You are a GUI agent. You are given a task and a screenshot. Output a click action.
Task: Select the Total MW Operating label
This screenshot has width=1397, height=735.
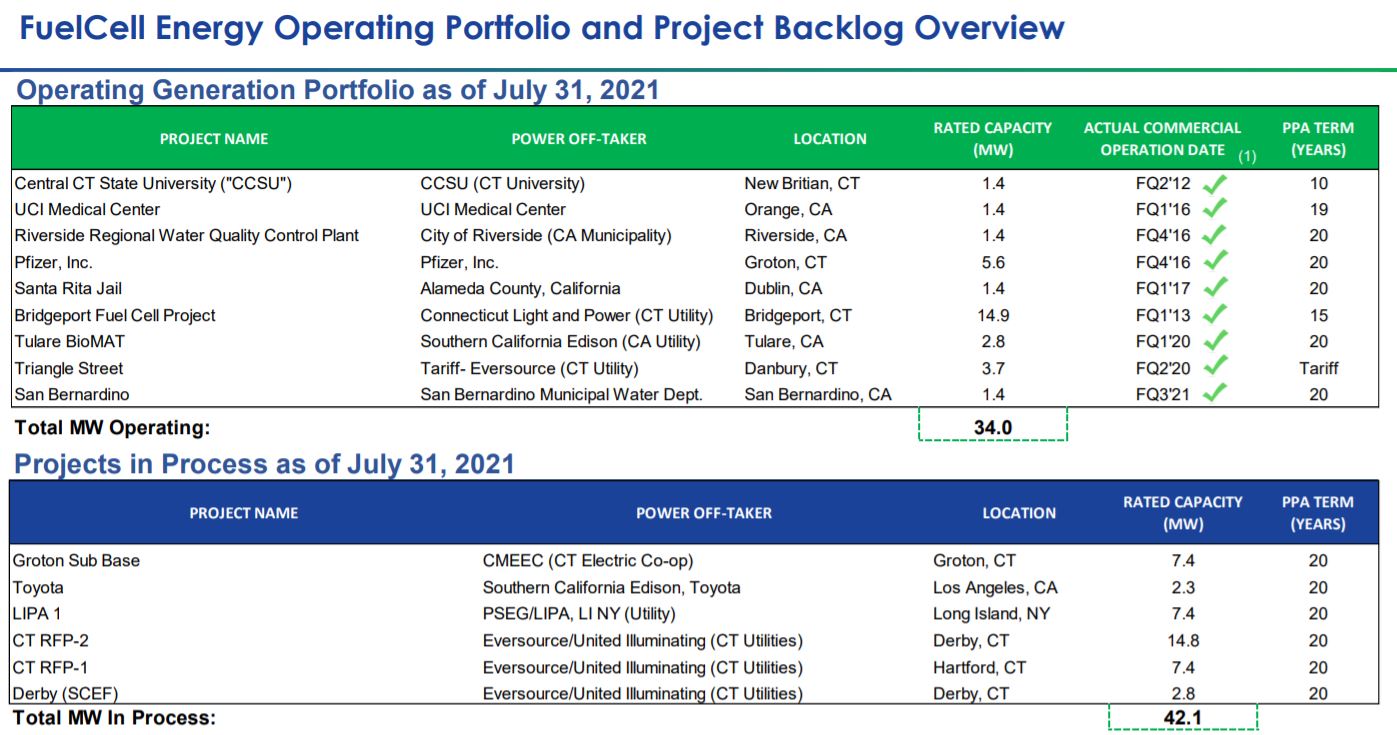click(x=113, y=428)
